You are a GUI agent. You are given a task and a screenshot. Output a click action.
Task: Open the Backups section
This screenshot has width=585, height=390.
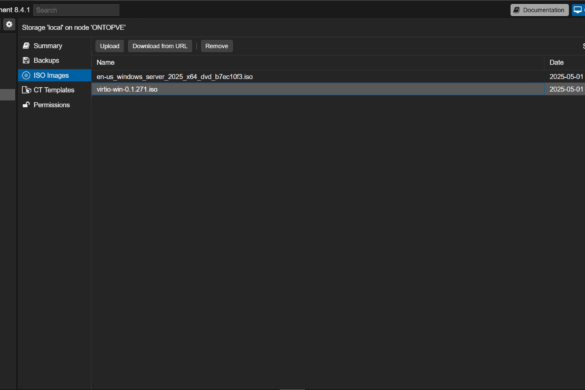tap(54, 60)
